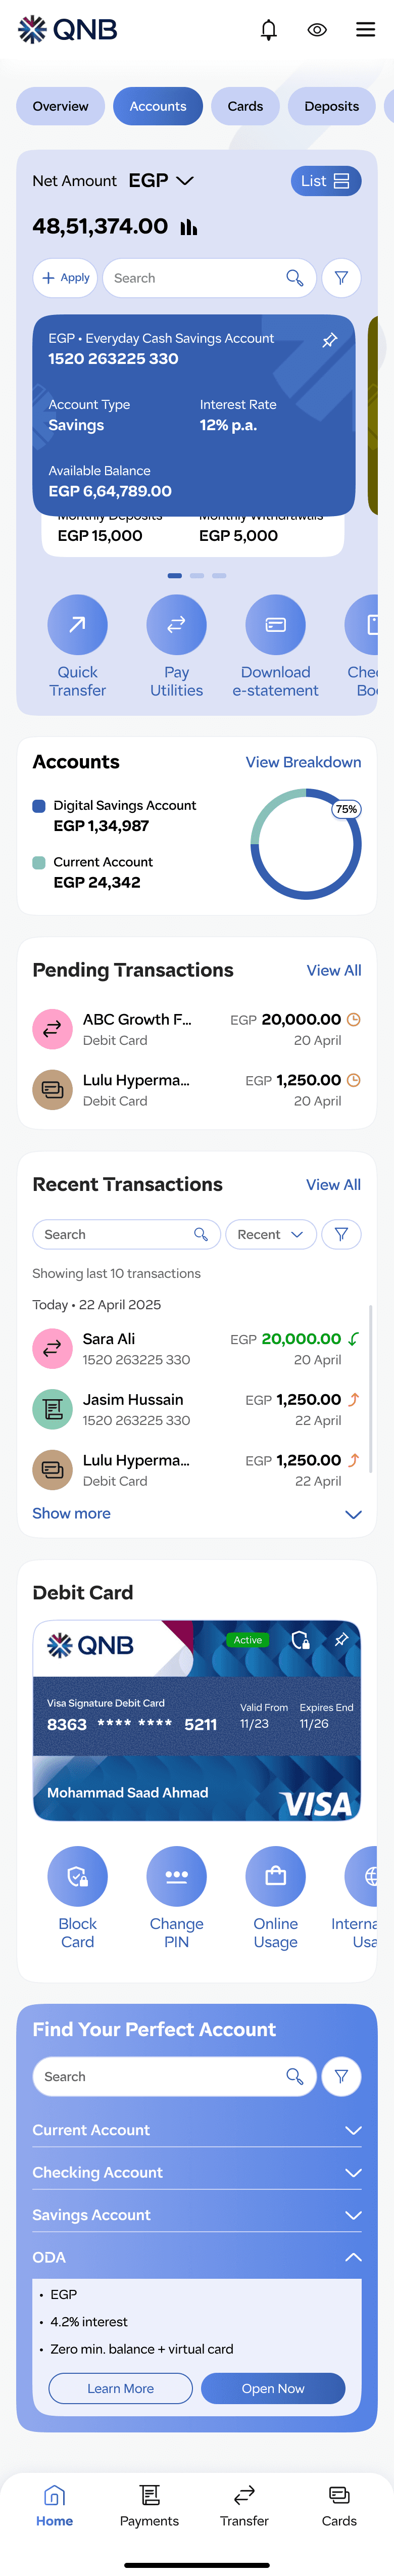
Task: Tap the Change PIN icon
Action: [x=176, y=1876]
